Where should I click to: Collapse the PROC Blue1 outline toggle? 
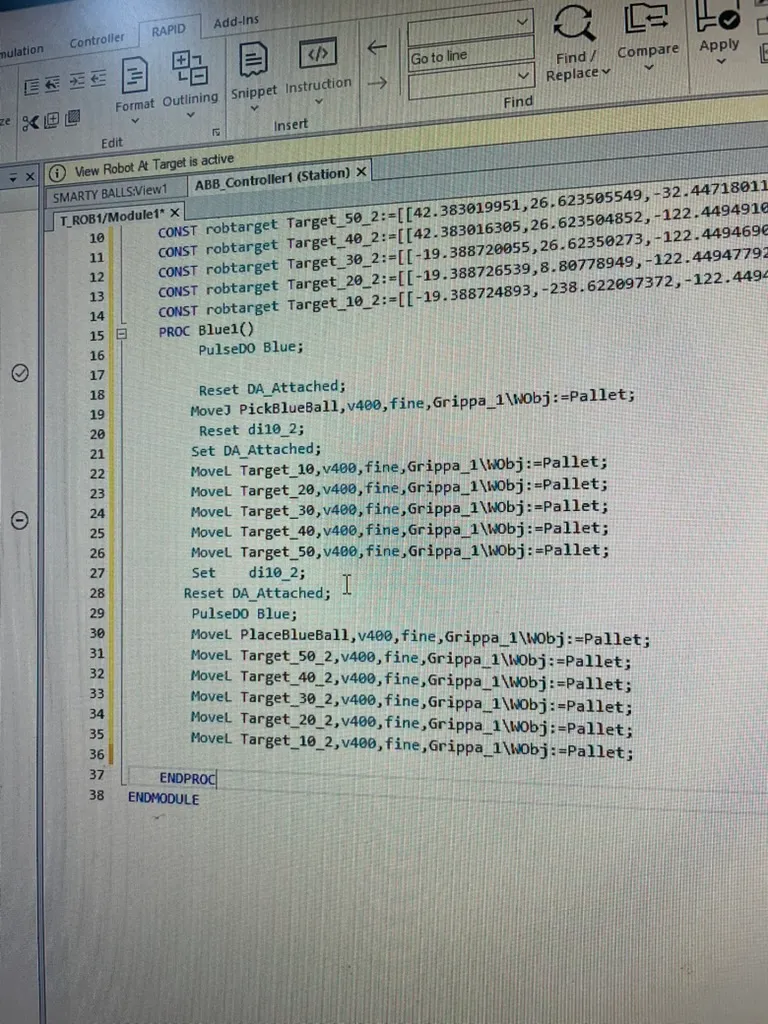coord(121,334)
